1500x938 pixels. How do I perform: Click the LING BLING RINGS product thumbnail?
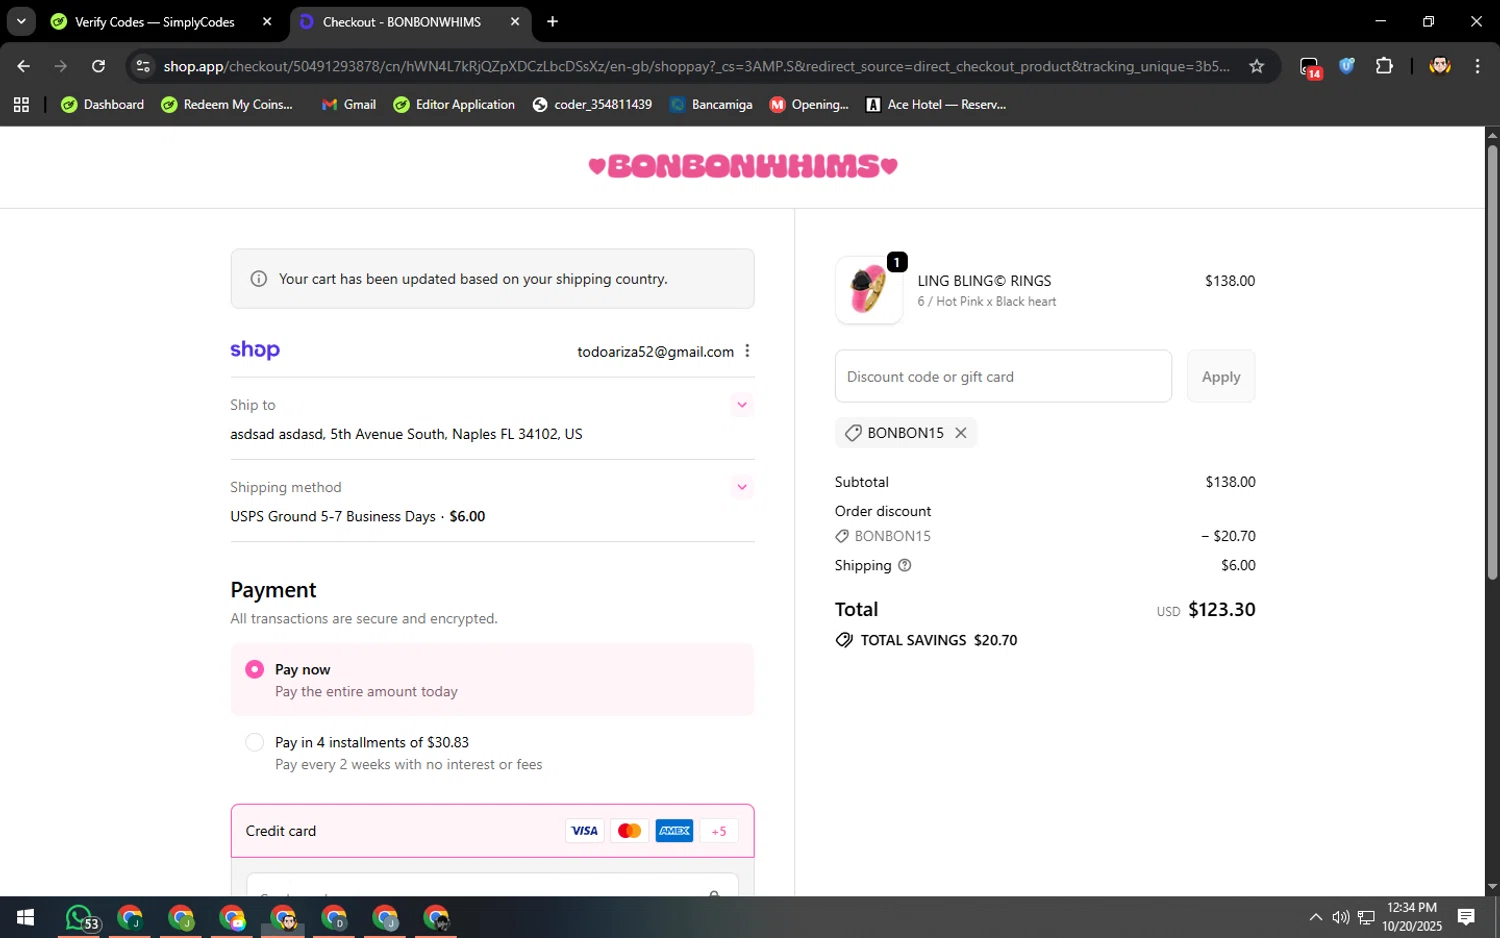[869, 290]
